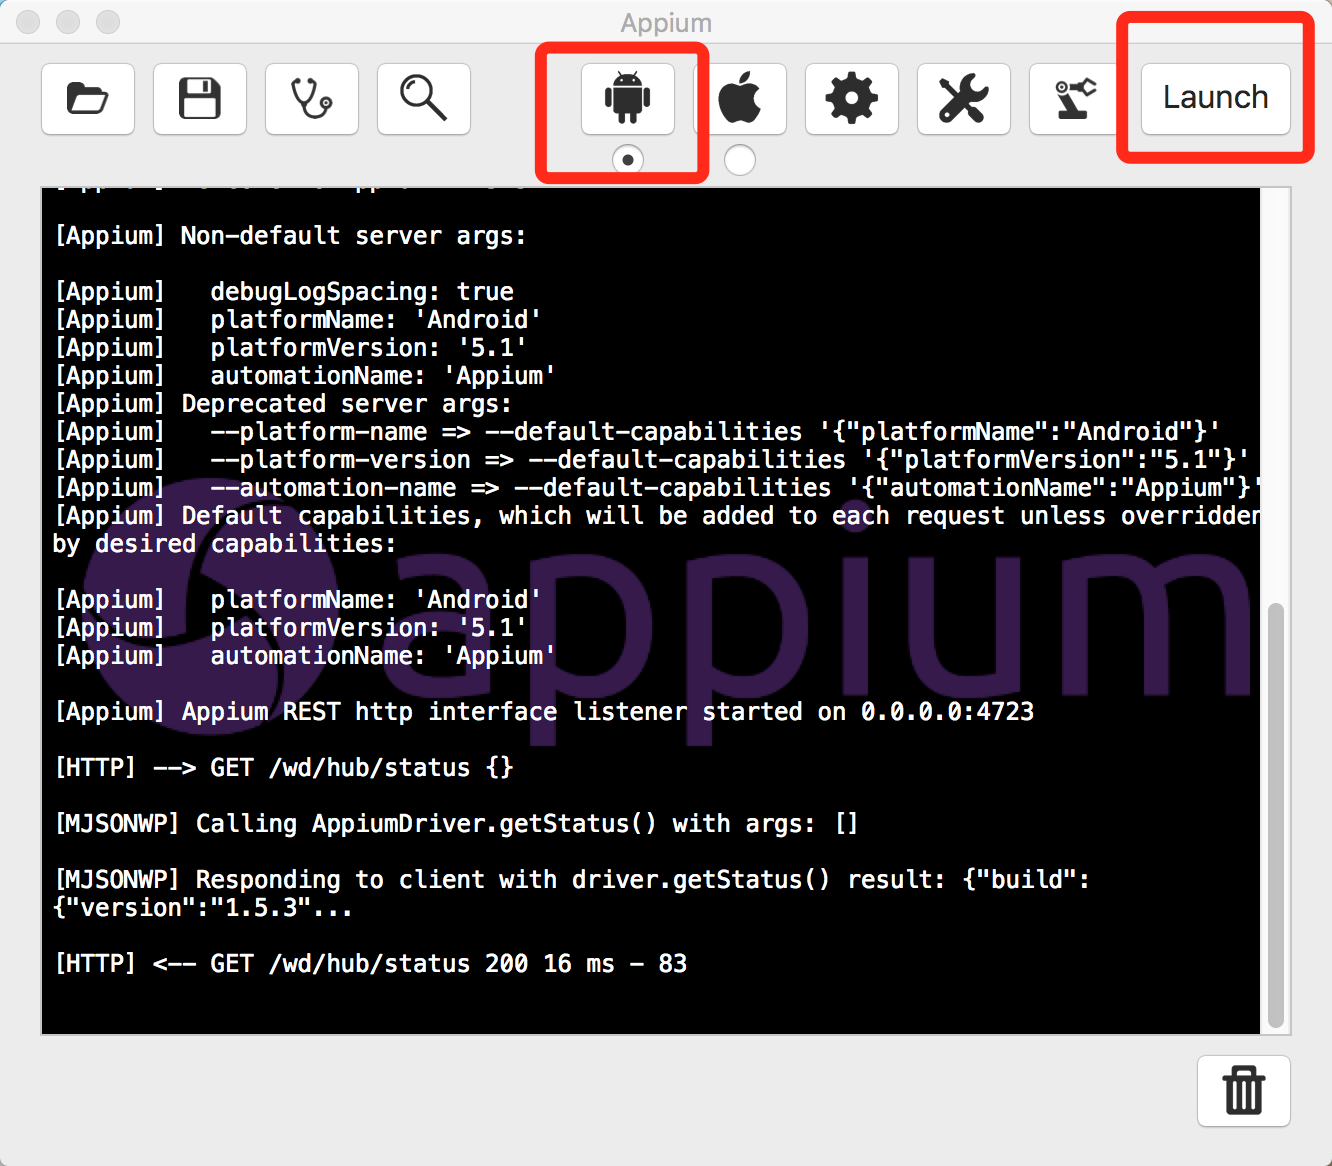Image resolution: width=1332 pixels, height=1166 pixels.
Task: Click the empty scrollbar track above the thumb
Action: pyautogui.click(x=1275, y=400)
